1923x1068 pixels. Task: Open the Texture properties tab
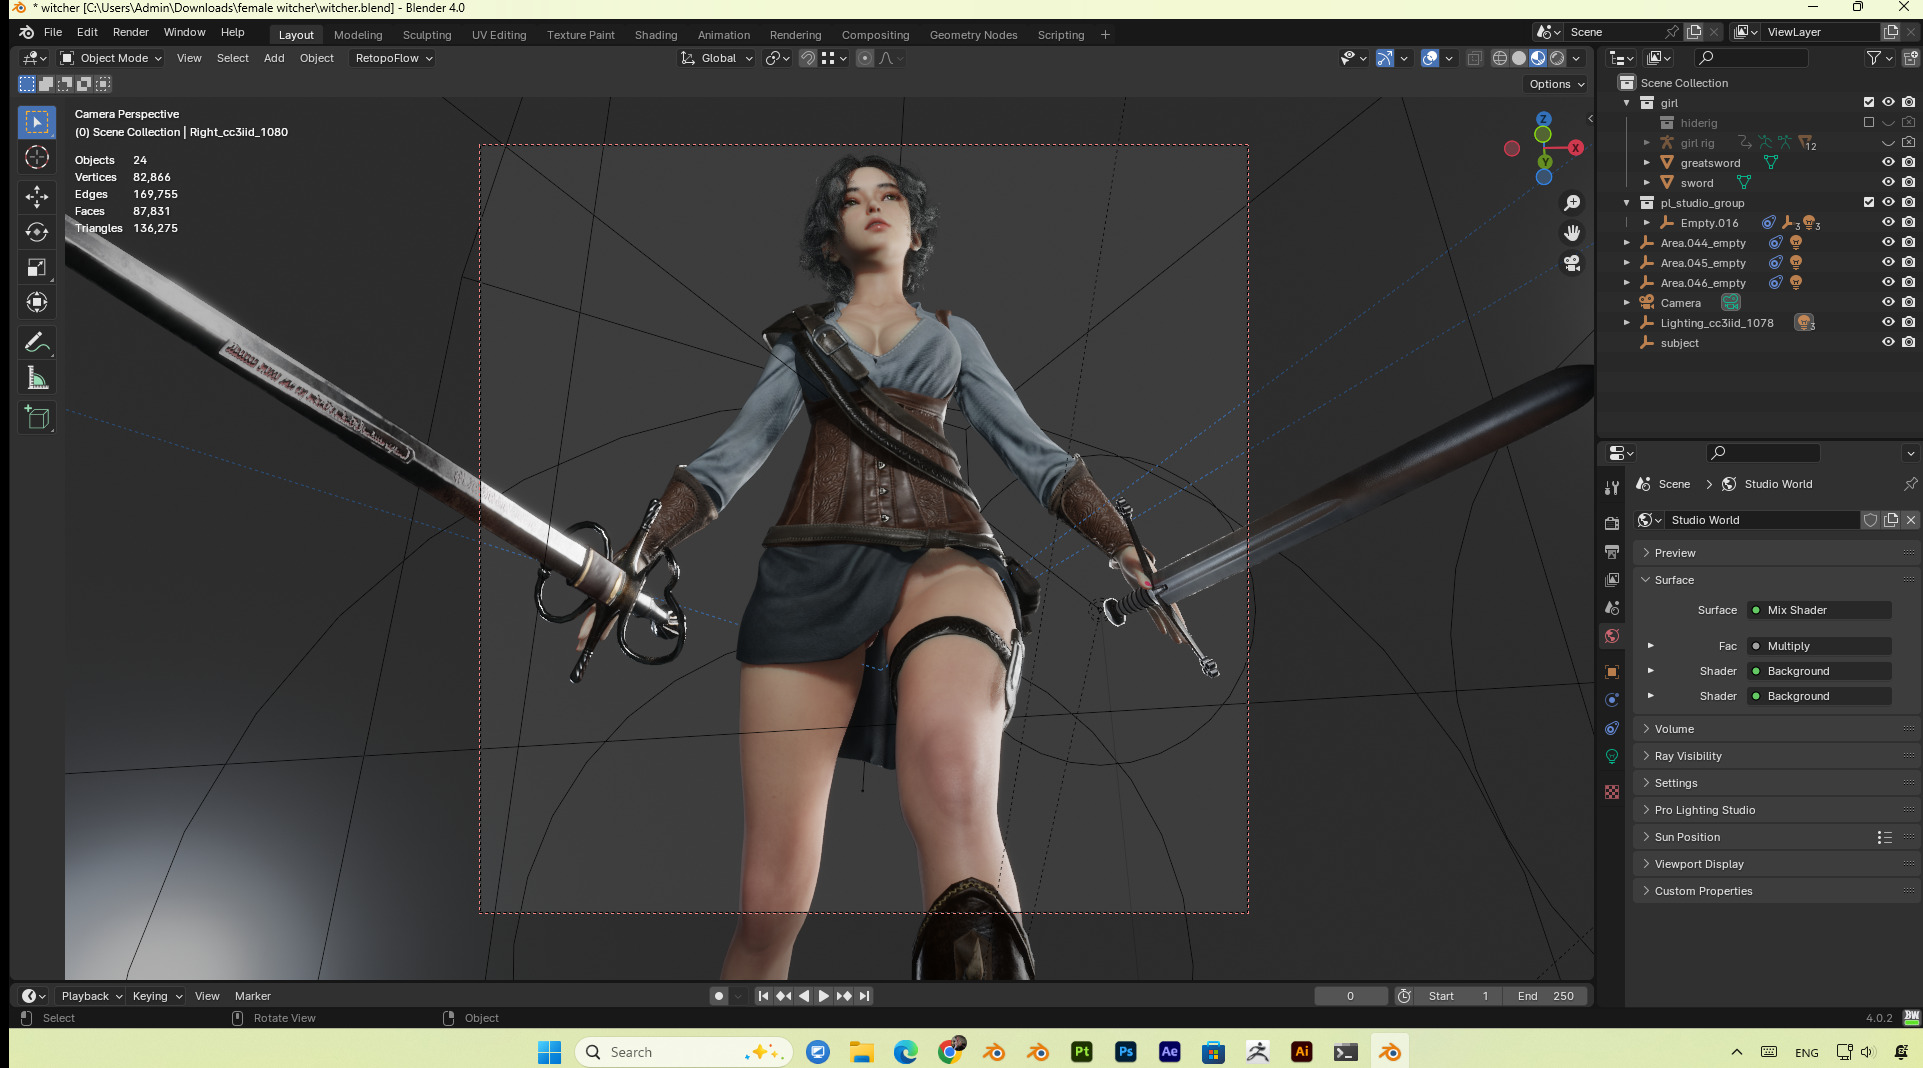tap(1612, 791)
